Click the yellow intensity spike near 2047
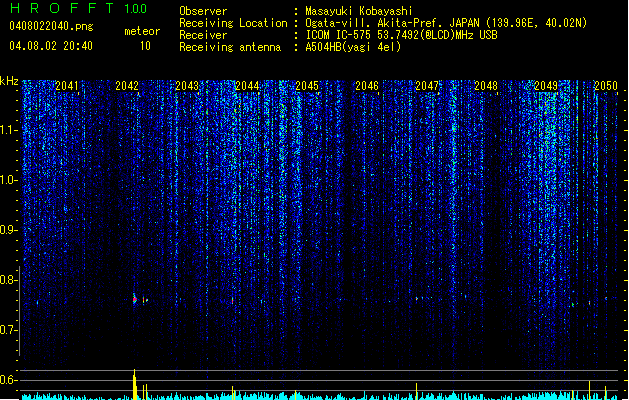 click(x=416, y=391)
